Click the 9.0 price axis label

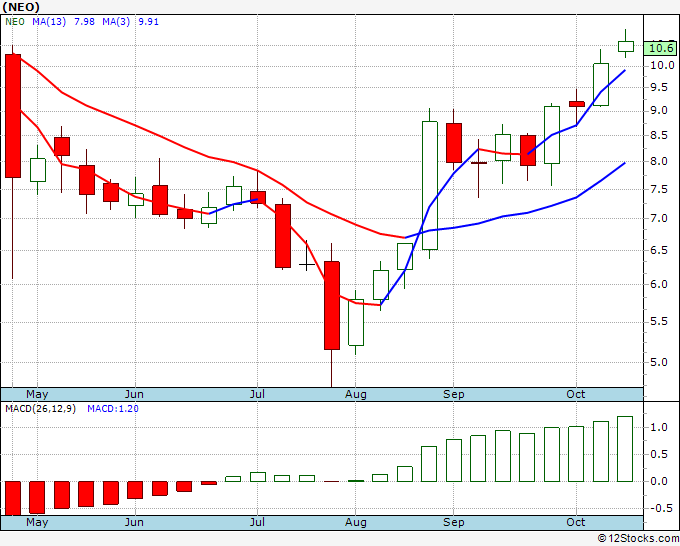tap(659, 111)
